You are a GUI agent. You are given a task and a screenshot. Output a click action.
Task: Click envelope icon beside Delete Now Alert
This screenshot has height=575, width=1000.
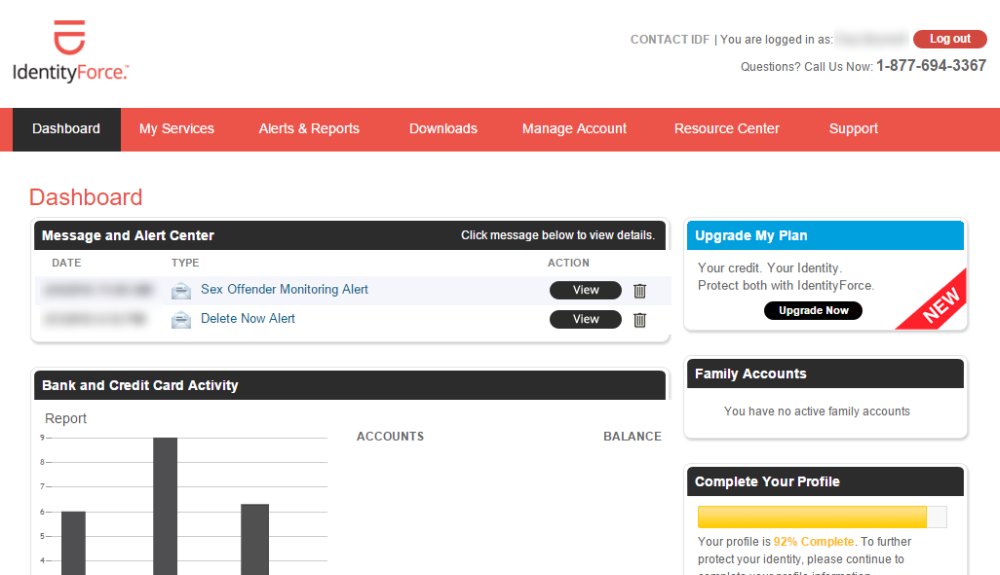click(x=181, y=320)
